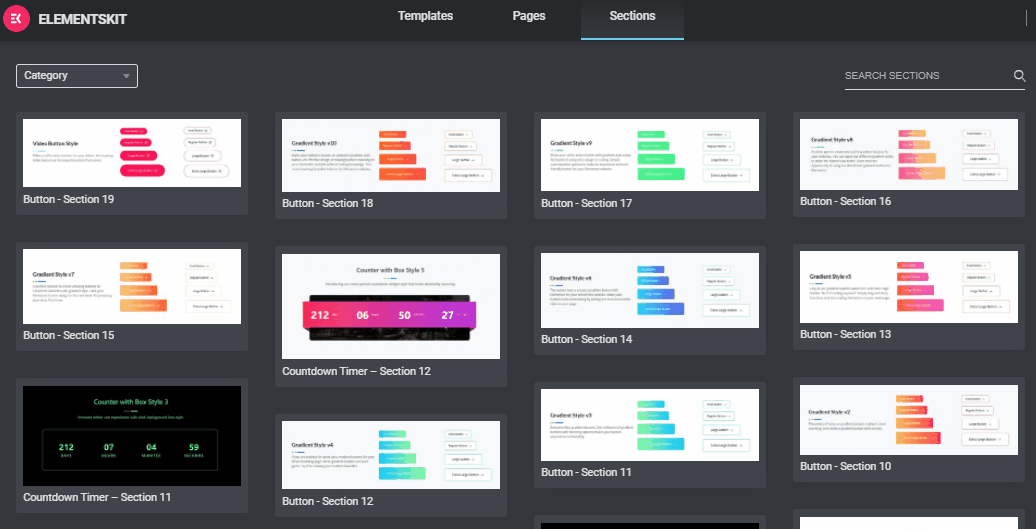Click the ELEMENTSKIT brand text
Viewport: 1036px width, 529px height.
pos(83,20)
